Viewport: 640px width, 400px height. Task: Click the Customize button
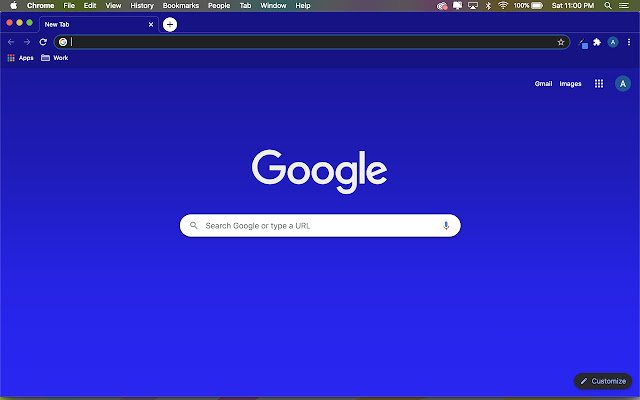click(603, 381)
